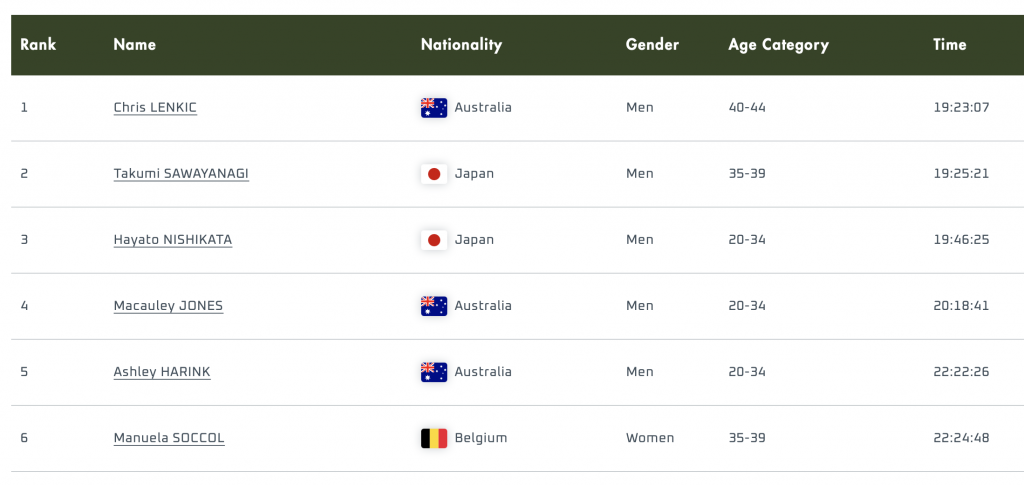Click the Belgium flag beside Manuela SOCCOL
The width and height of the screenshot is (1024, 485).
point(434,438)
